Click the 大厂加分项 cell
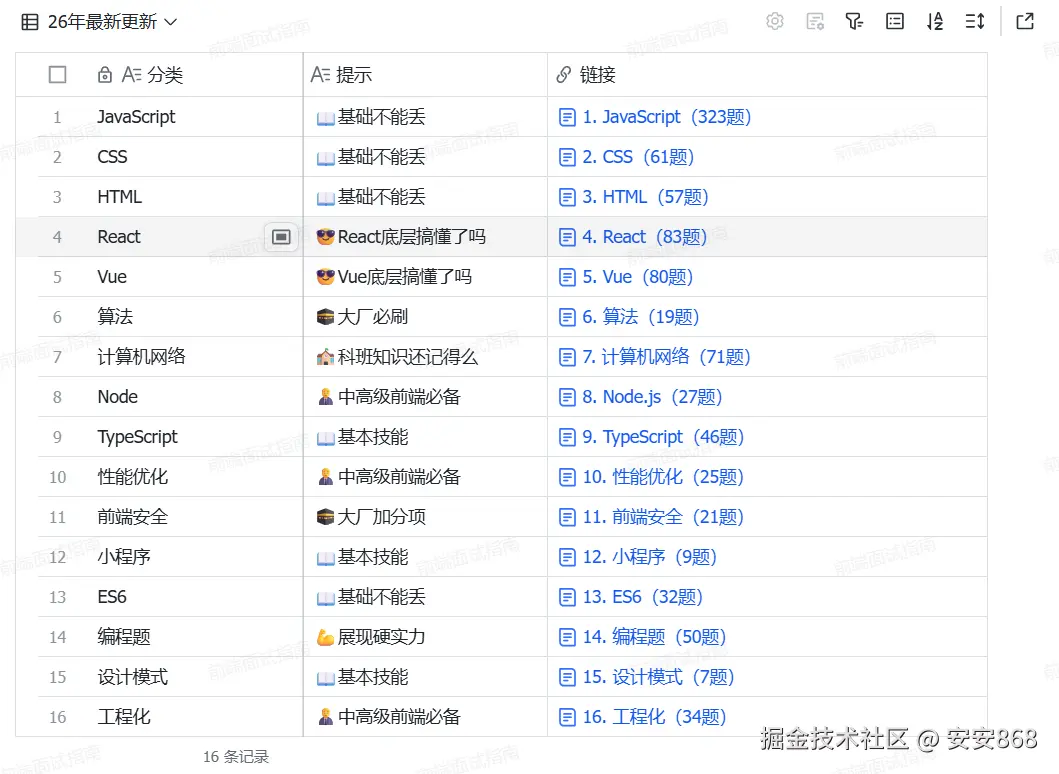This screenshot has width=1059, height=774. tap(425, 517)
